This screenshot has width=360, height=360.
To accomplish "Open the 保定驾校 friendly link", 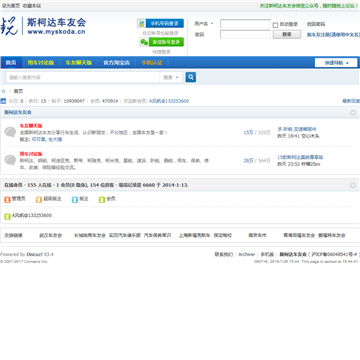I will click(x=223, y=235).
